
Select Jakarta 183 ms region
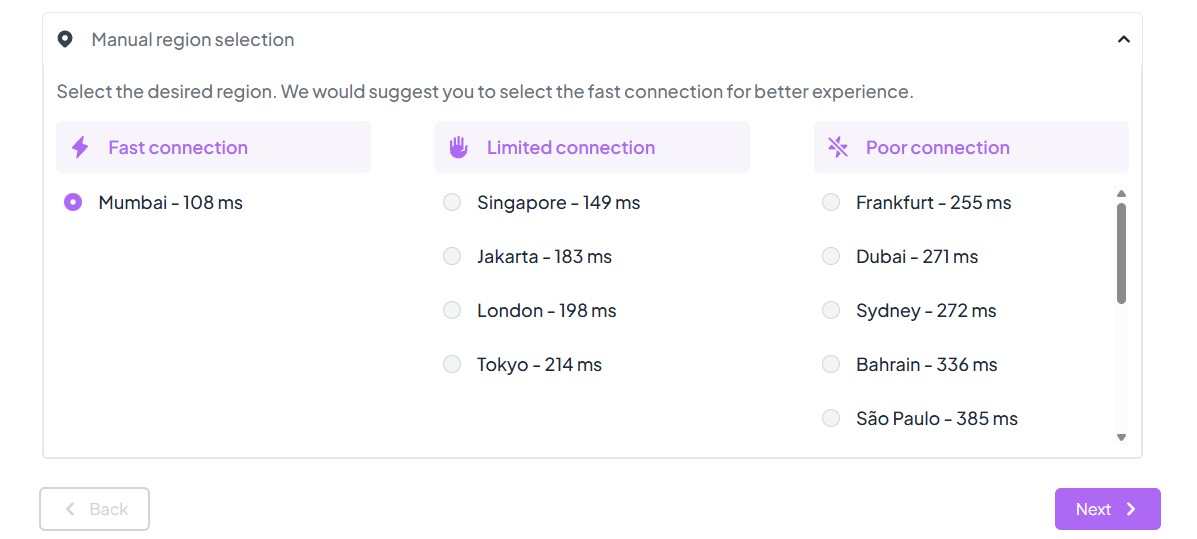(452, 257)
